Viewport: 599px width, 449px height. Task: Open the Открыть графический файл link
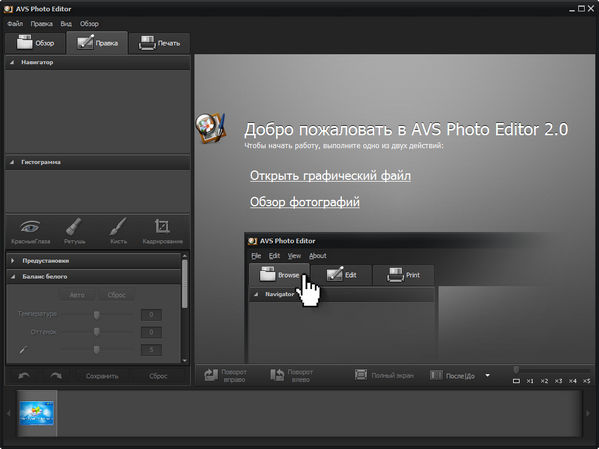(330, 176)
